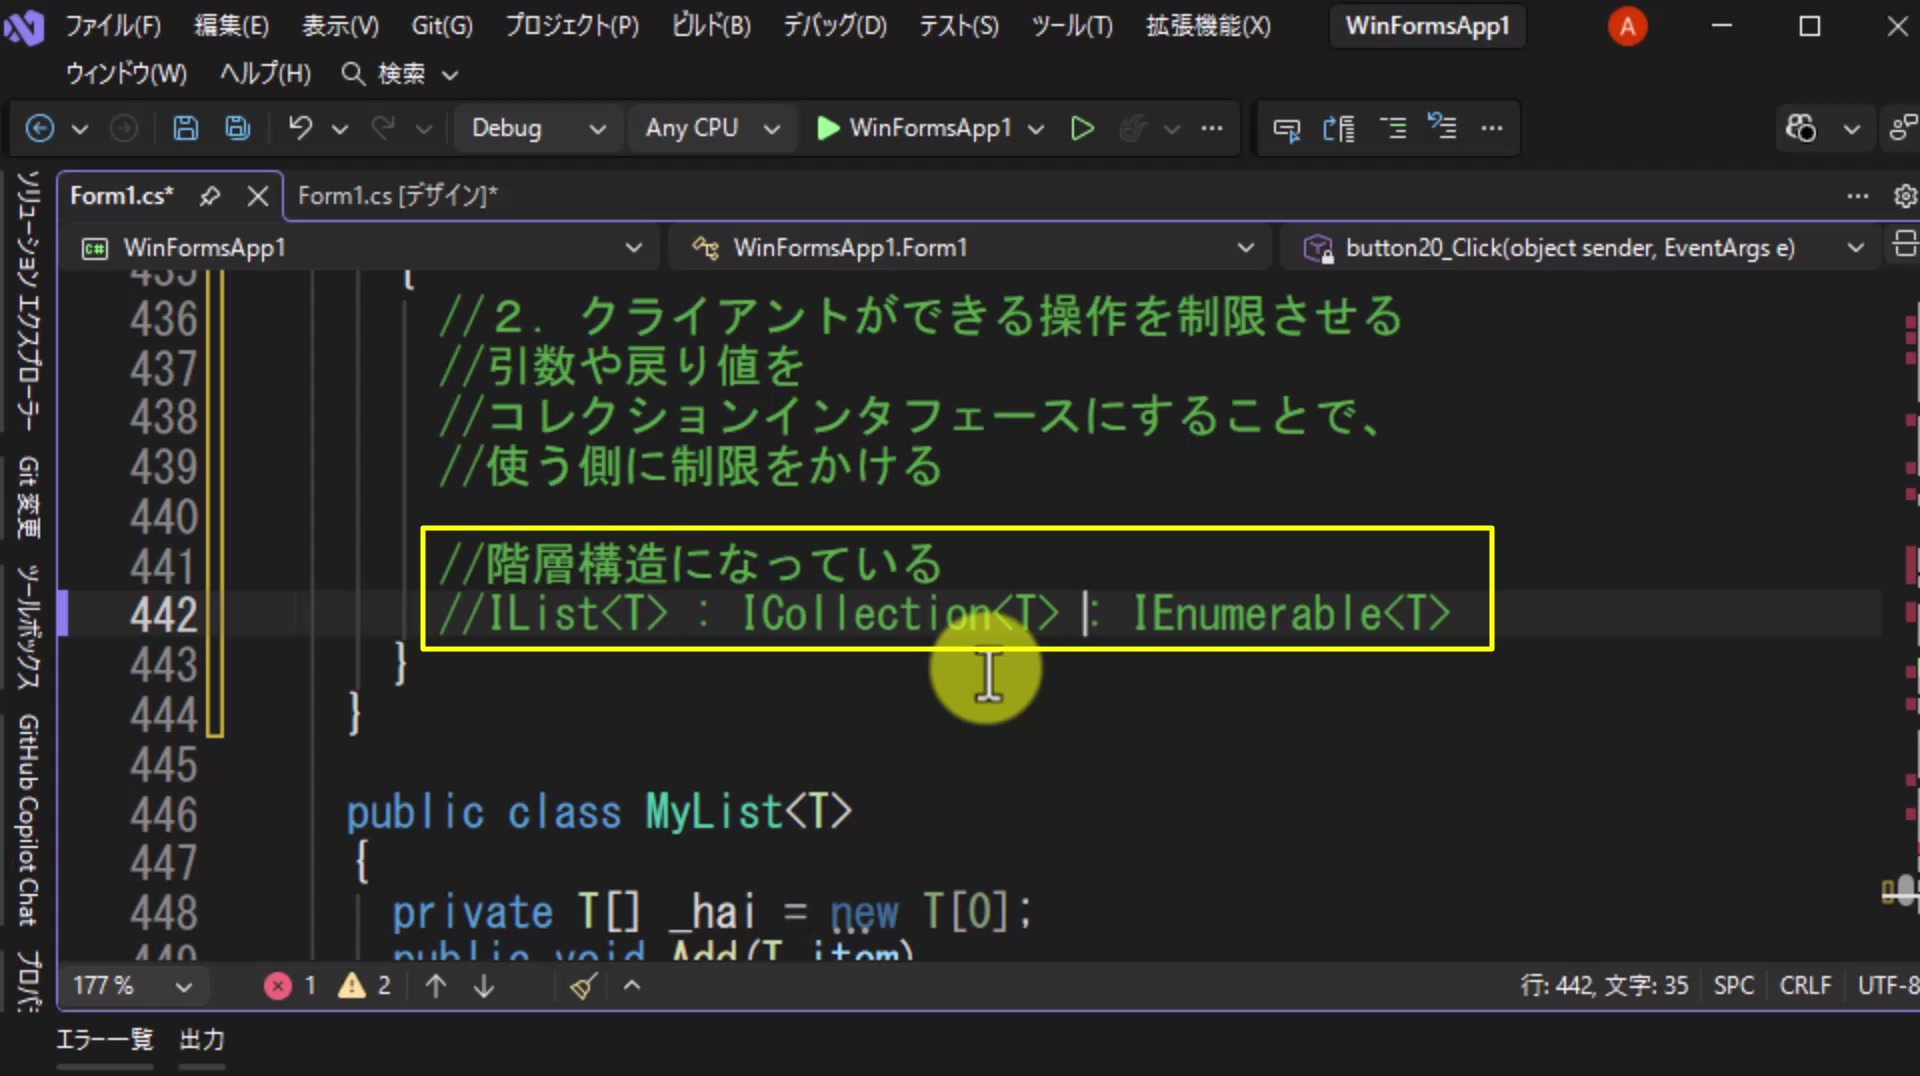Open the Git 変更 side panel
This screenshot has width=1920, height=1076.
pyautogui.click(x=27, y=497)
